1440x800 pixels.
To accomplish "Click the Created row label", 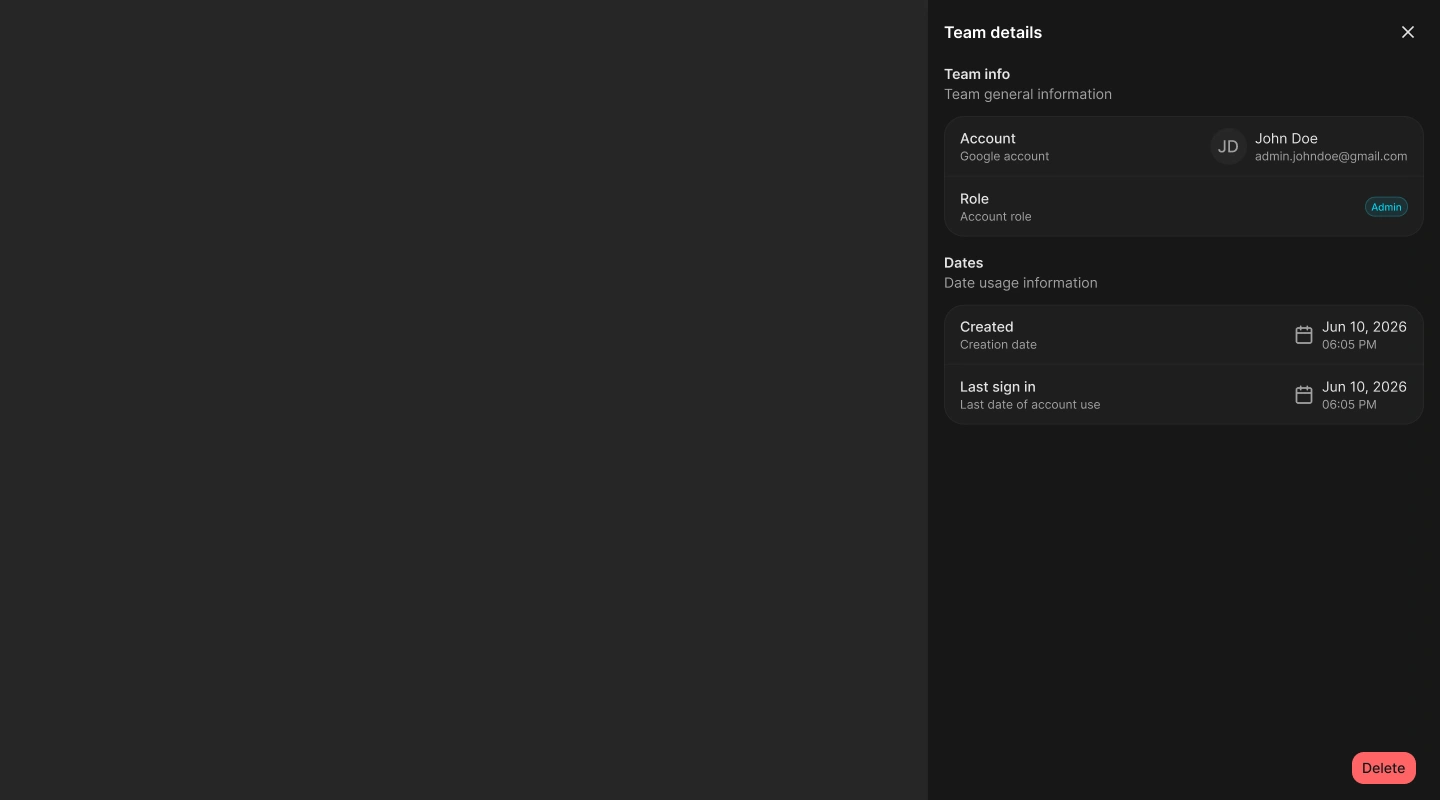I will (987, 326).
